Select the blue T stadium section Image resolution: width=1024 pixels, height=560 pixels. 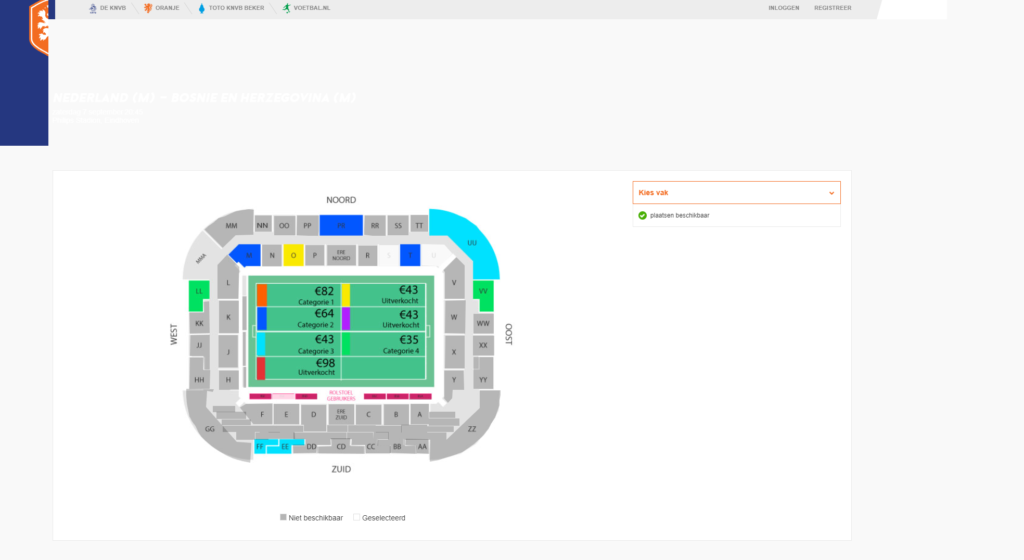410,256
